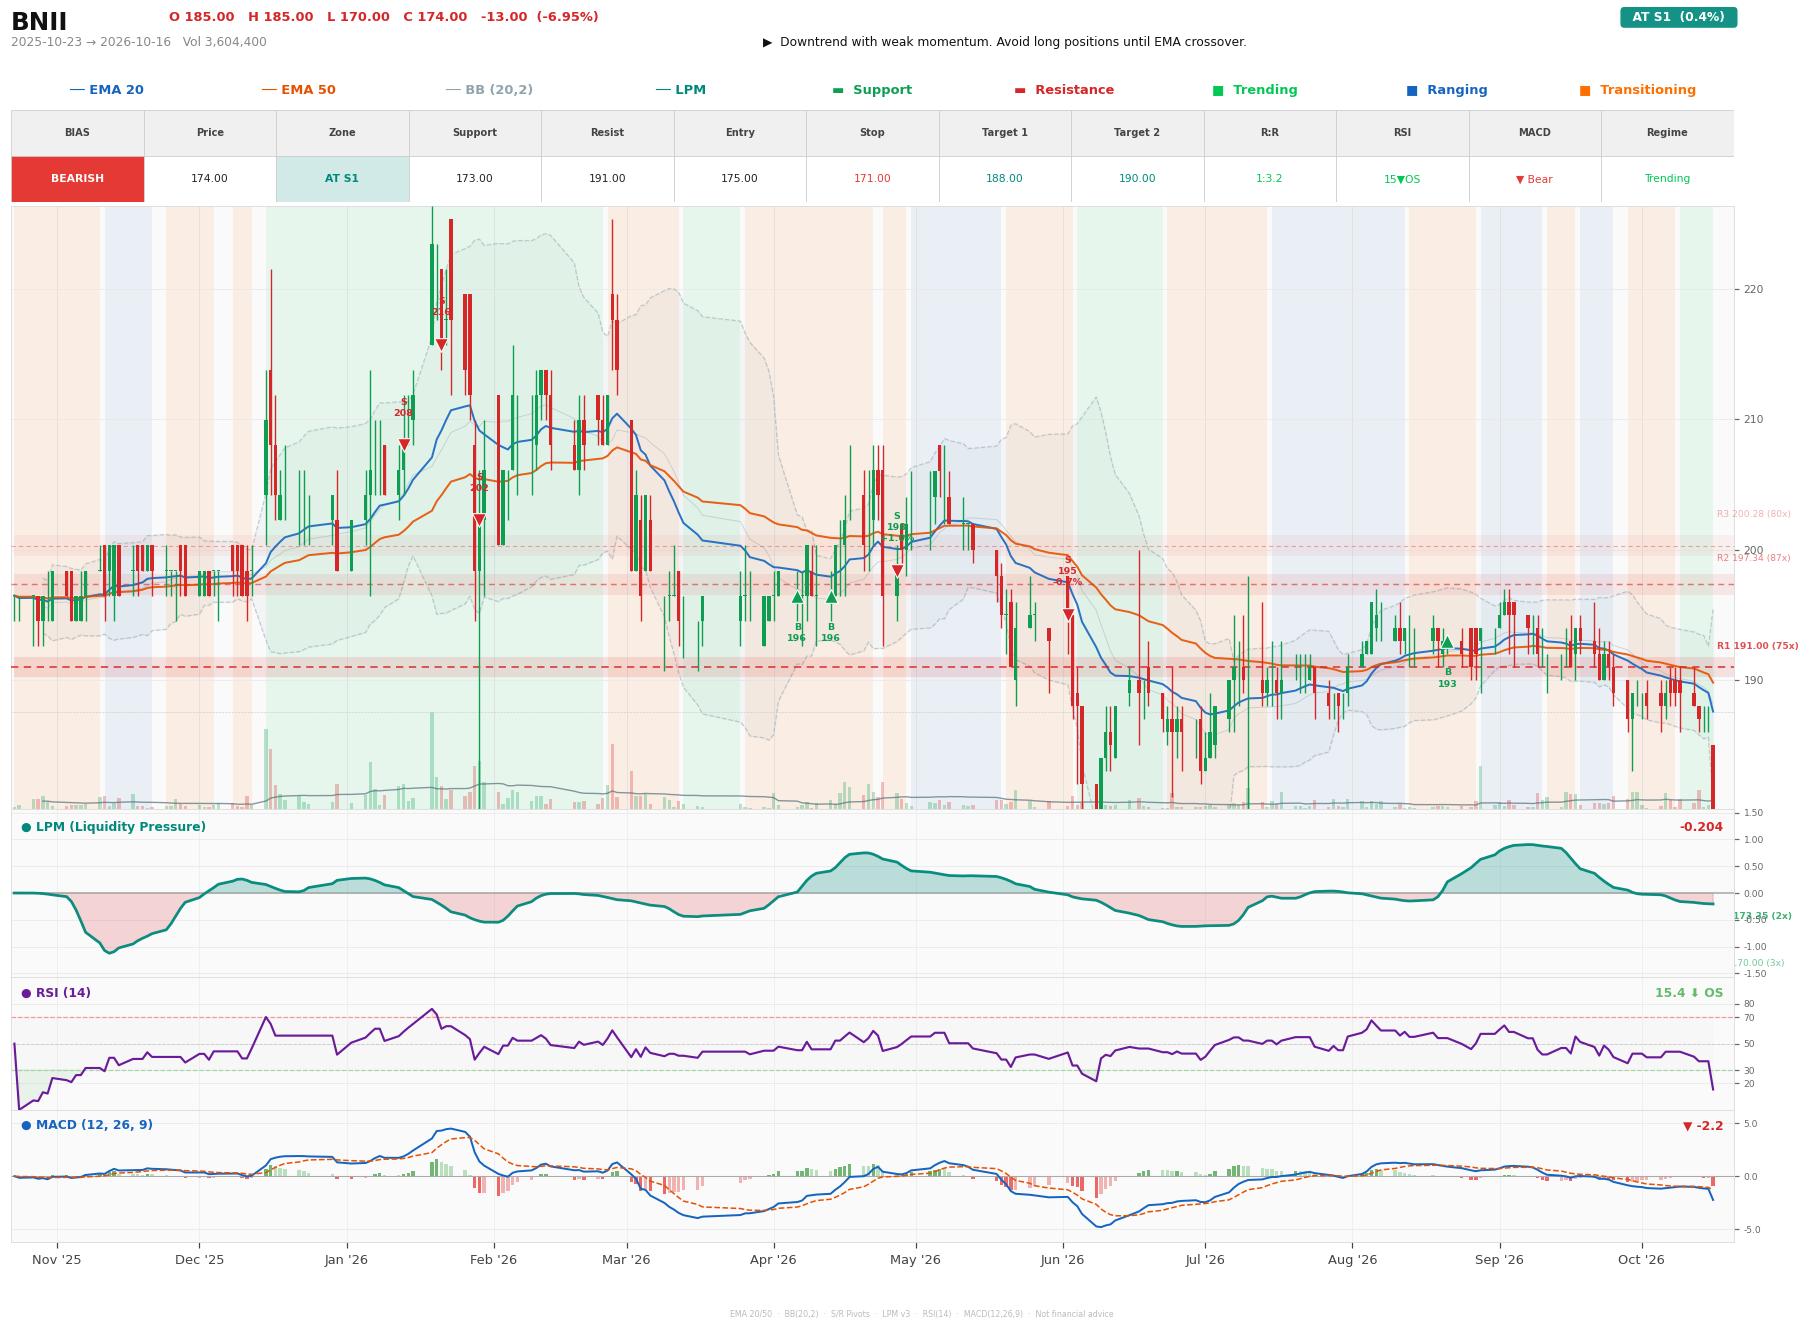Click the Target 1 value 188.00
This screenshot has height=1330, width=1809.
[1004, 179]
